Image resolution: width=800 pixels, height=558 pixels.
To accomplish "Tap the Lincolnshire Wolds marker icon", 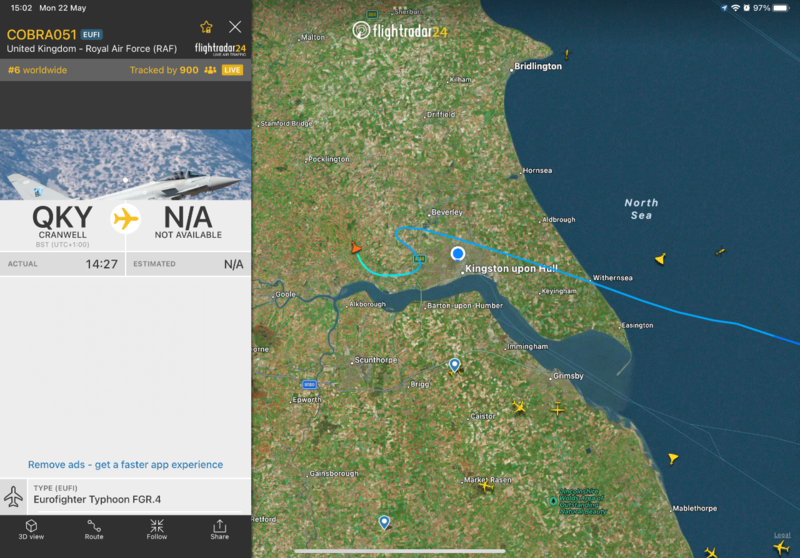I will tap(553, 501).
